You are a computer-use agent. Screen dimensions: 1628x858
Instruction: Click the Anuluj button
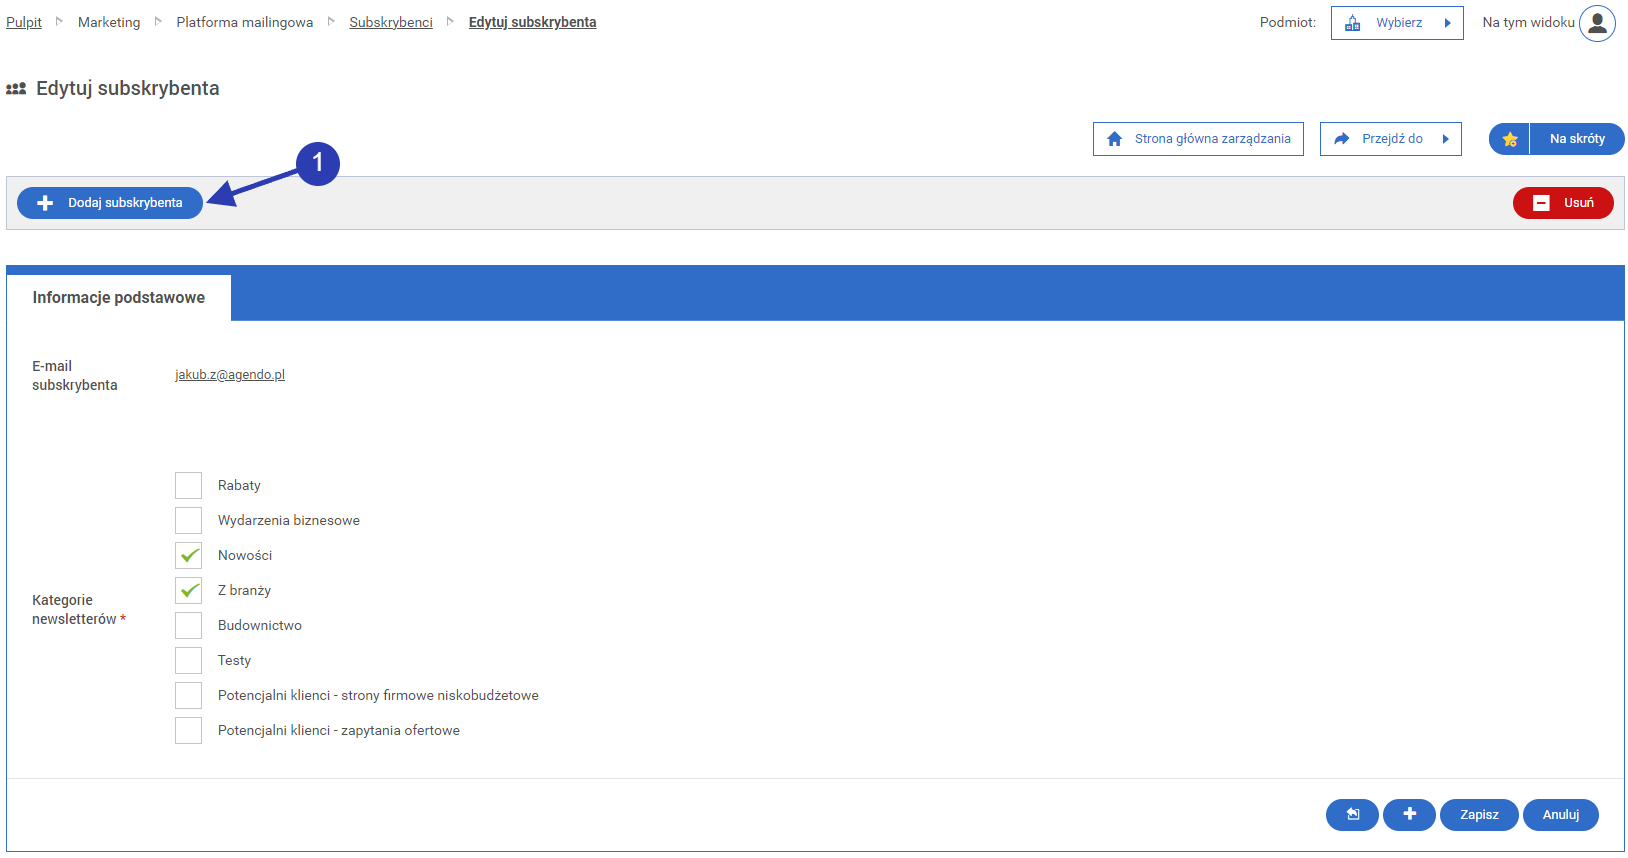click(1560, 815)
